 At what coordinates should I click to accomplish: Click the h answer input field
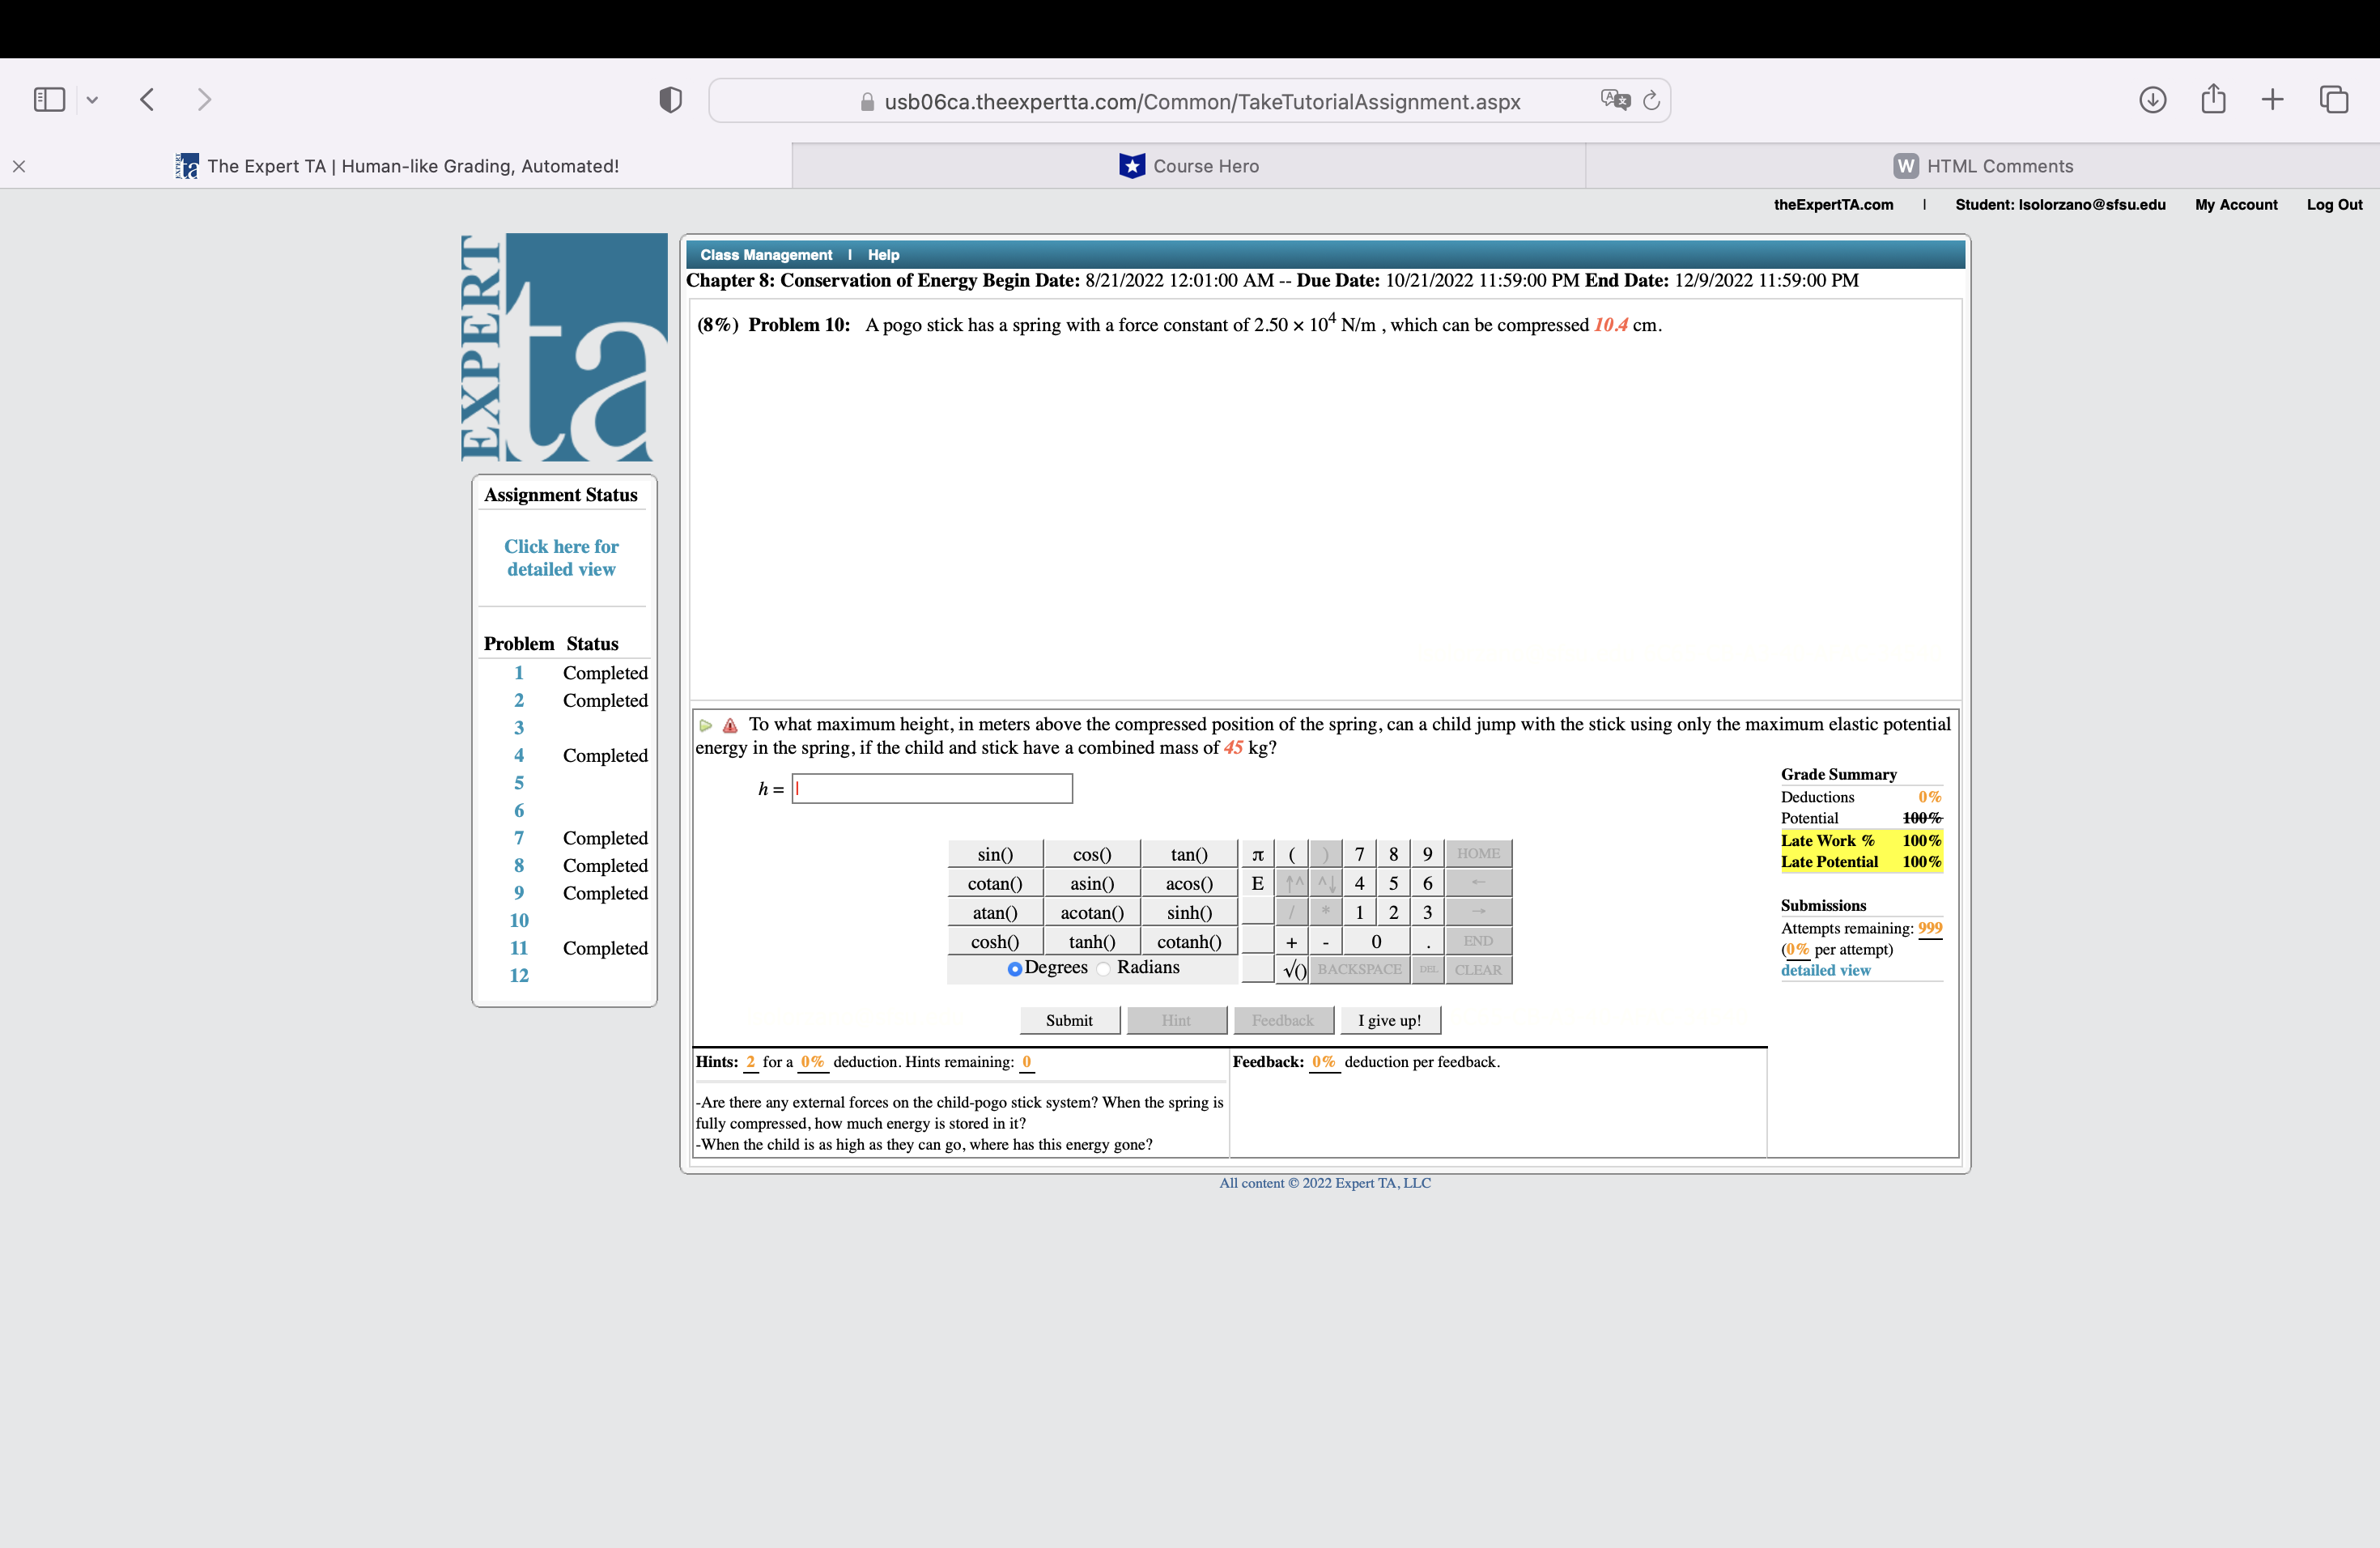[x=931, y=789]
